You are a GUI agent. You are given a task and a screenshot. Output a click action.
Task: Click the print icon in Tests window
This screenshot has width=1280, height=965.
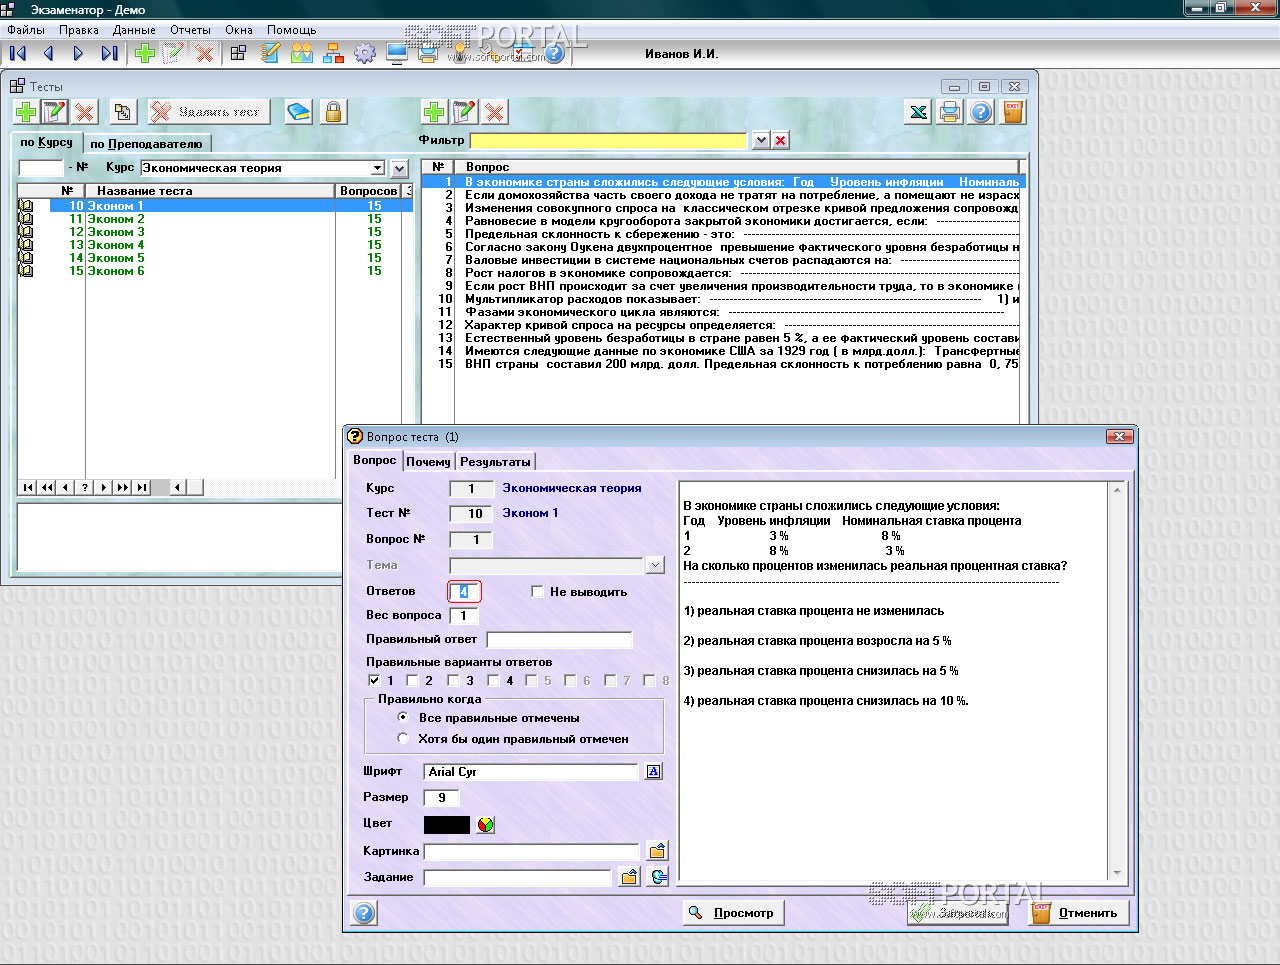pos(950,112)
